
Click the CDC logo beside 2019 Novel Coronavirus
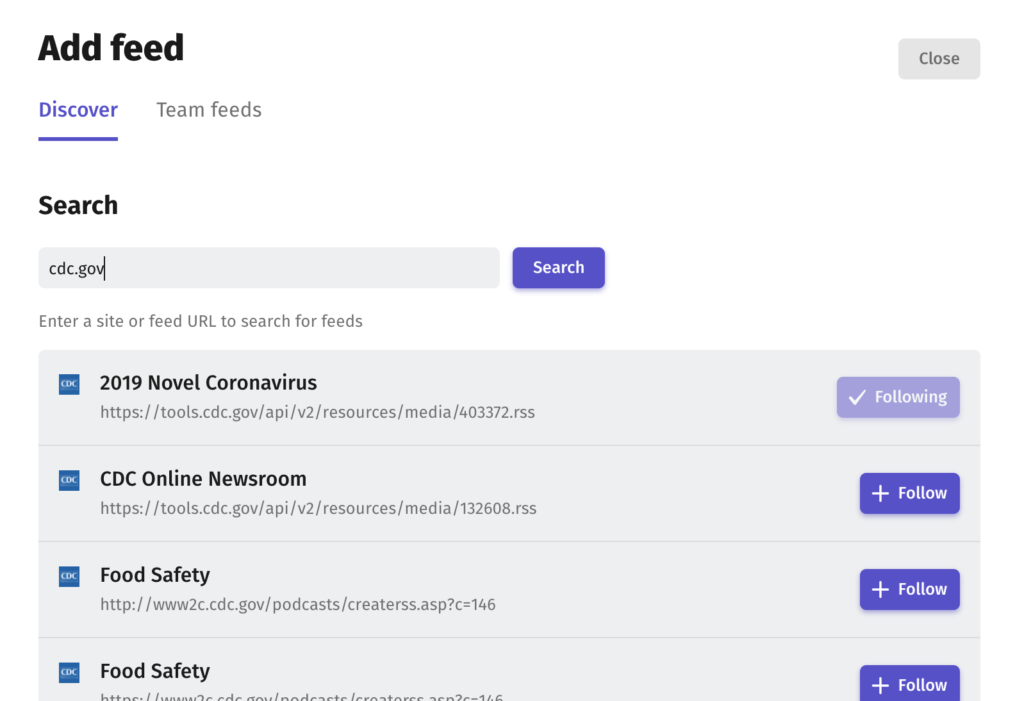point(69,384)
